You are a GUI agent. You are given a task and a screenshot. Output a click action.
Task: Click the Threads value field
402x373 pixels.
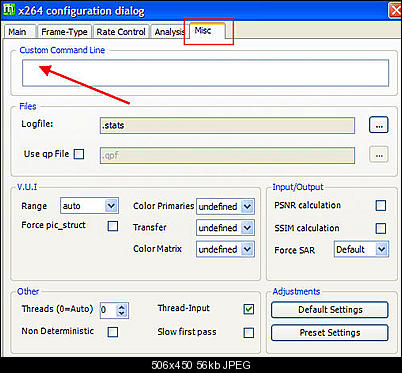point(108,310)
